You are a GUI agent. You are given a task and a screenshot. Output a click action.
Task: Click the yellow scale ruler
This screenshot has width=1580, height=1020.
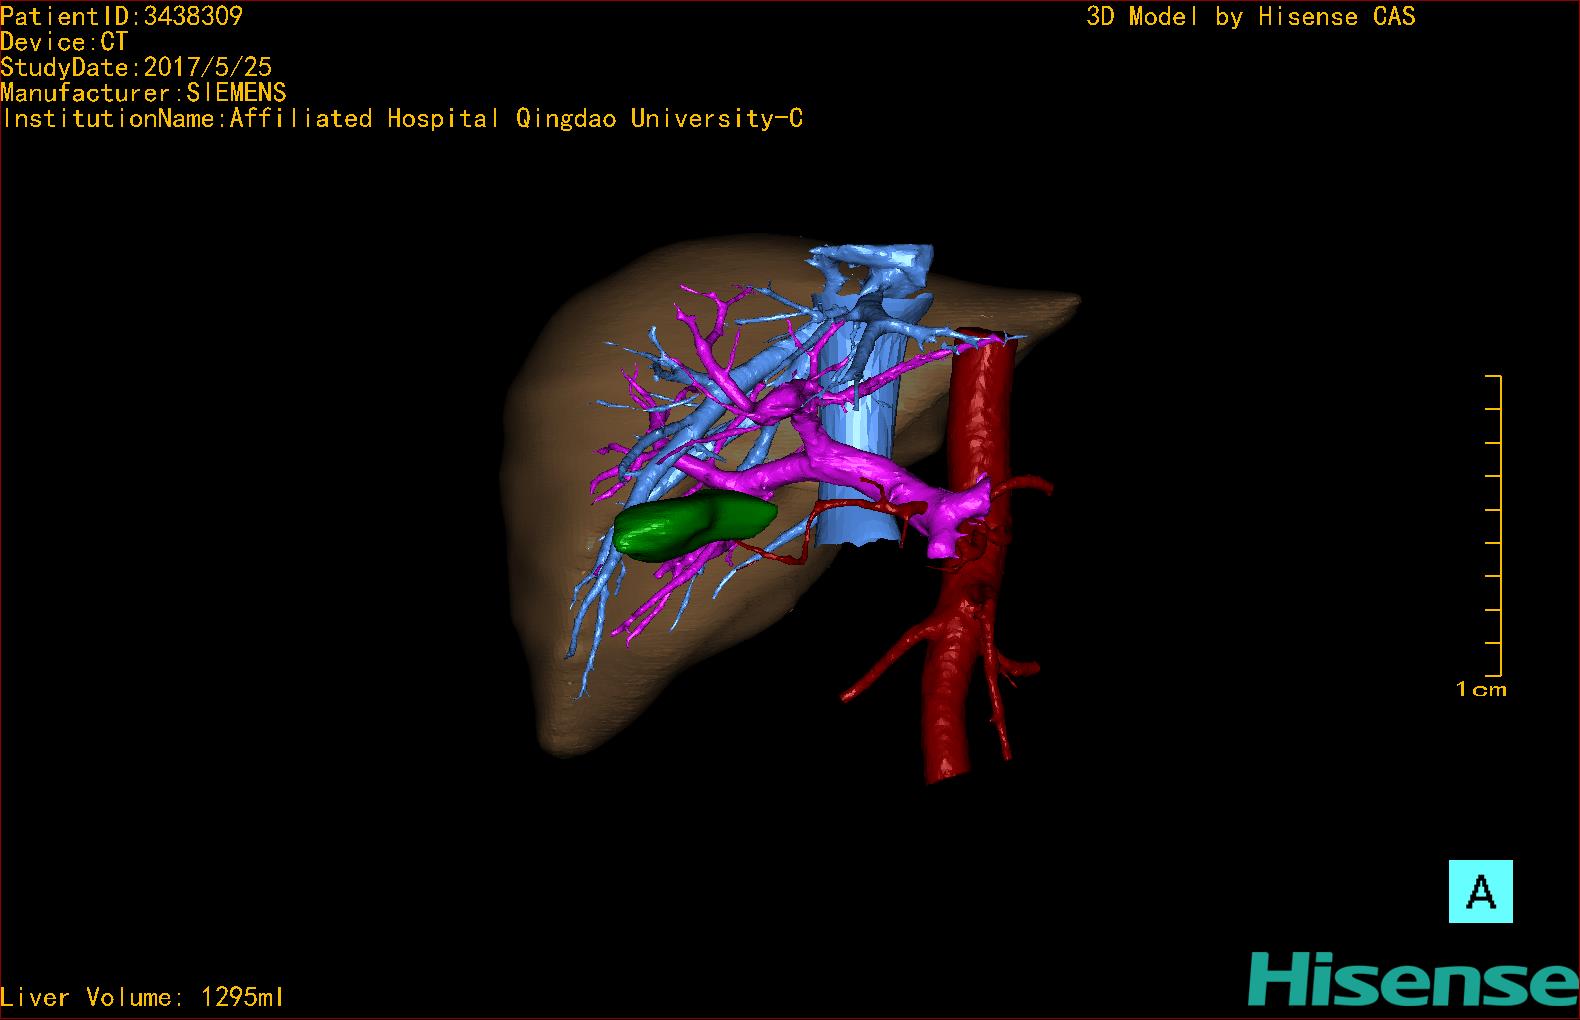click(1494, 526)
